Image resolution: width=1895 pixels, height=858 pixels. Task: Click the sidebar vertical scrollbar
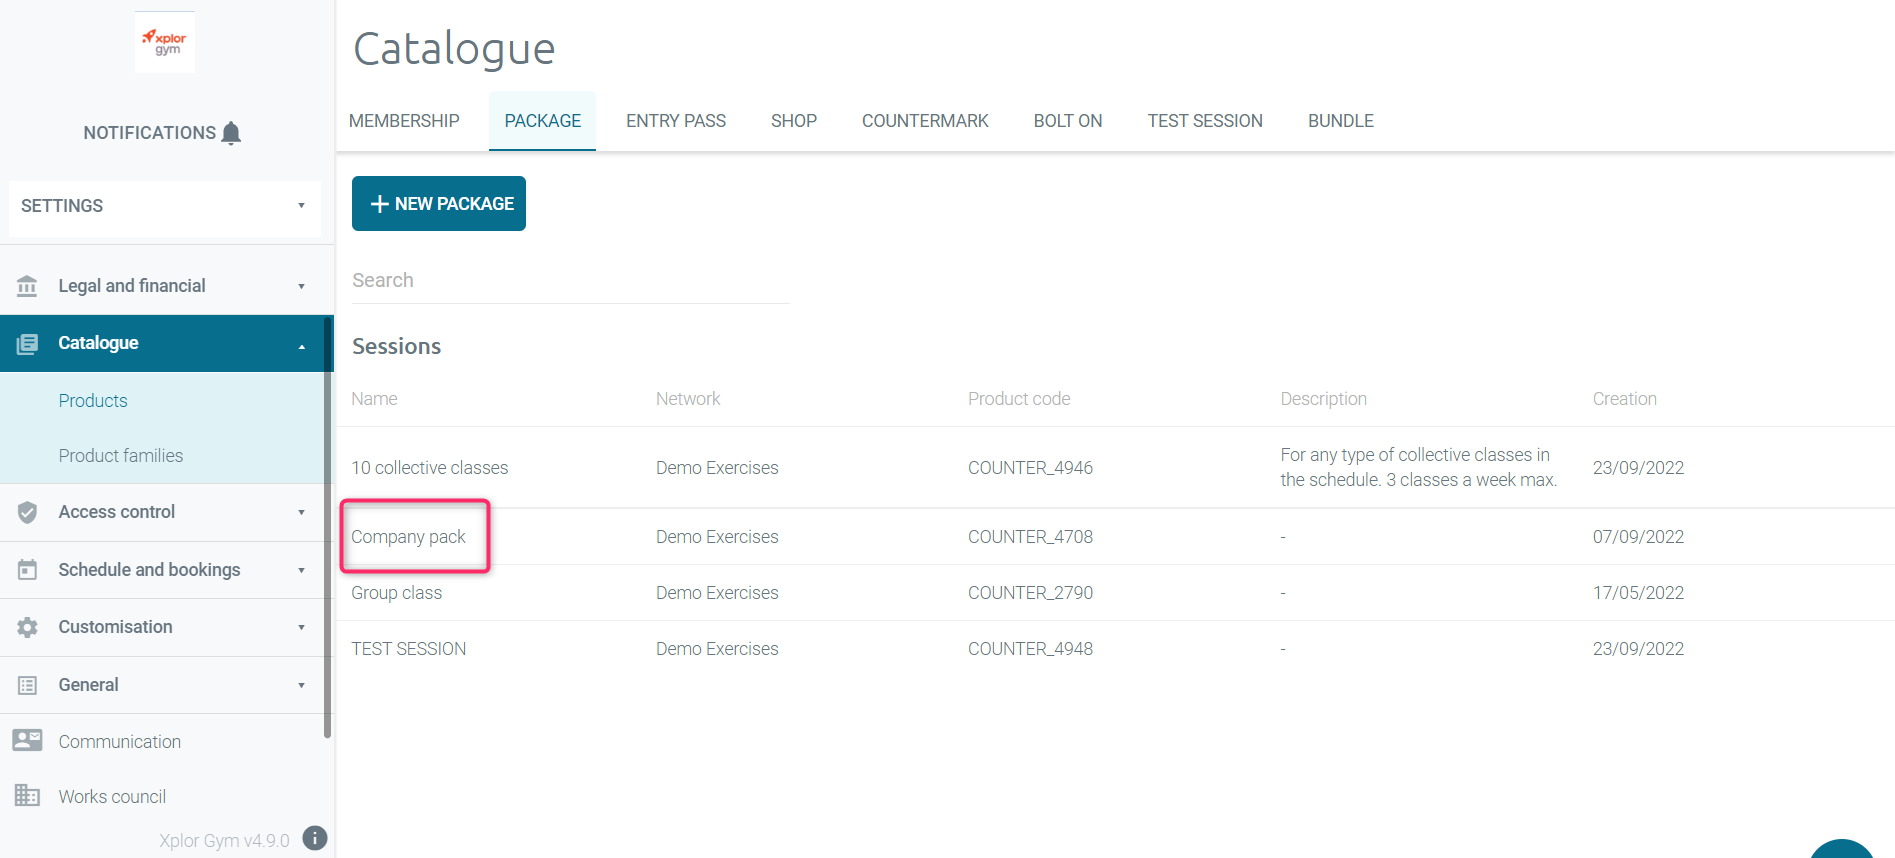click(x=328, y=530)
